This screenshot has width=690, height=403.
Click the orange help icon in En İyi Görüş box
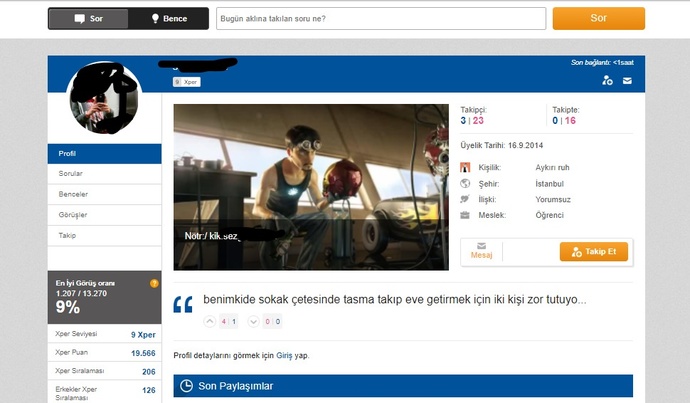[x=154, y=283]
